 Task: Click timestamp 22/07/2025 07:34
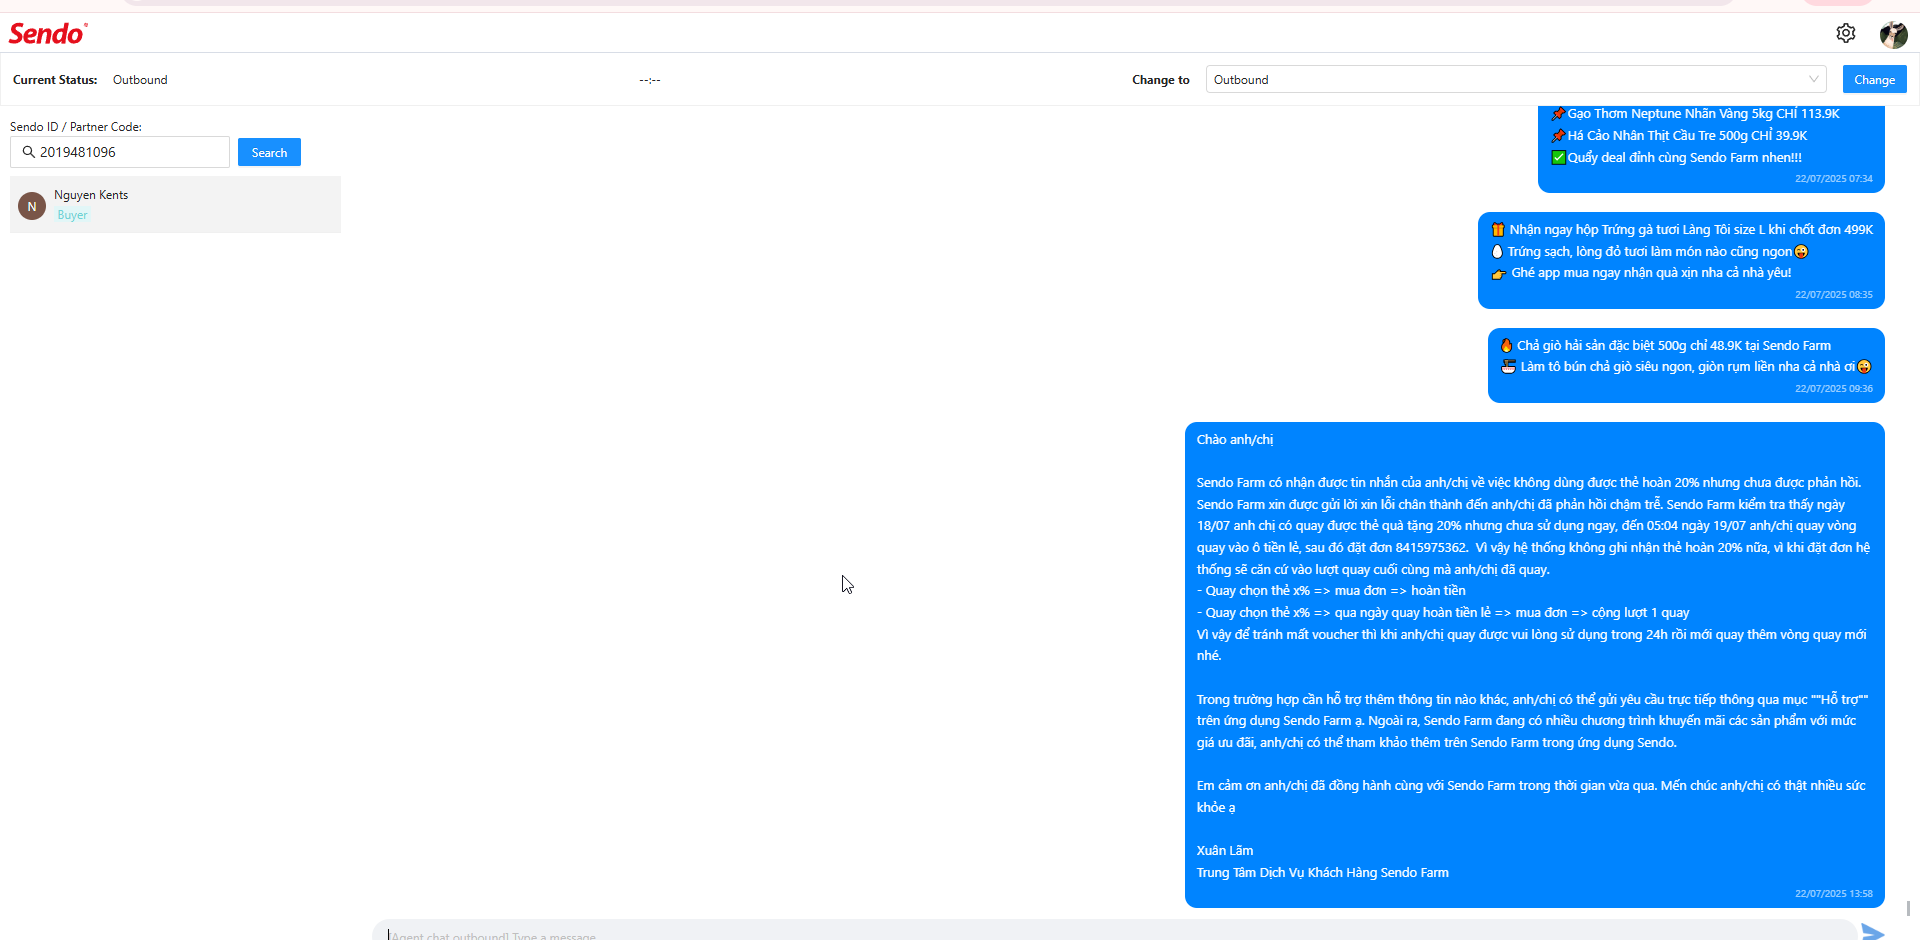click(x=1833, y=179)
